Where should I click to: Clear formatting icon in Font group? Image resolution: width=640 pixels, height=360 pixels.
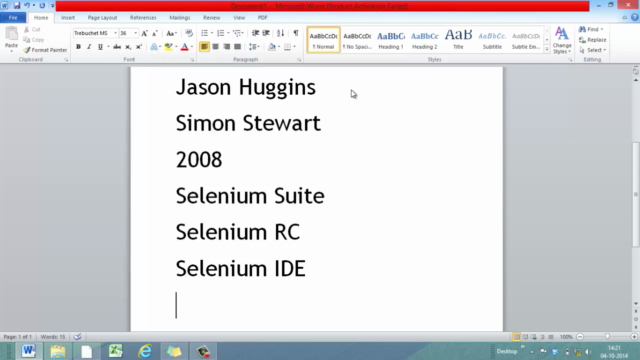point(189,33)
